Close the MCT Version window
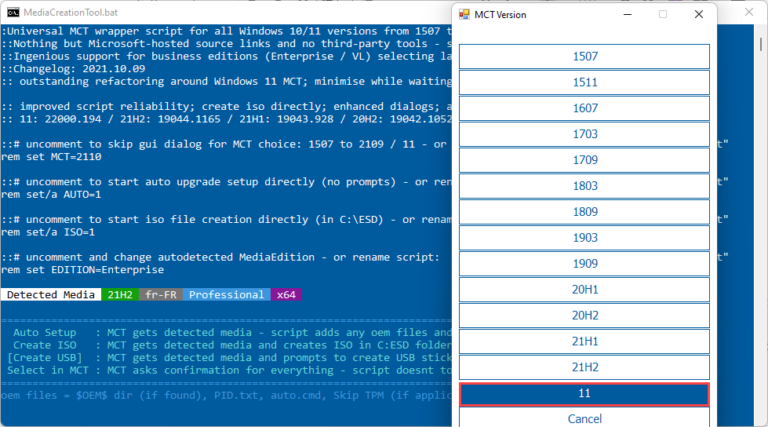This screenshot has width=768, height=427. pyautogui.click(x=698, y=15)
